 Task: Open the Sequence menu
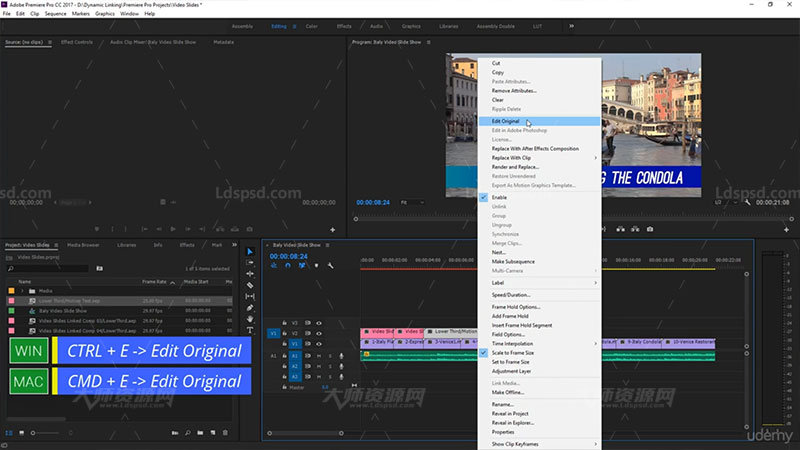pos(55,14)
